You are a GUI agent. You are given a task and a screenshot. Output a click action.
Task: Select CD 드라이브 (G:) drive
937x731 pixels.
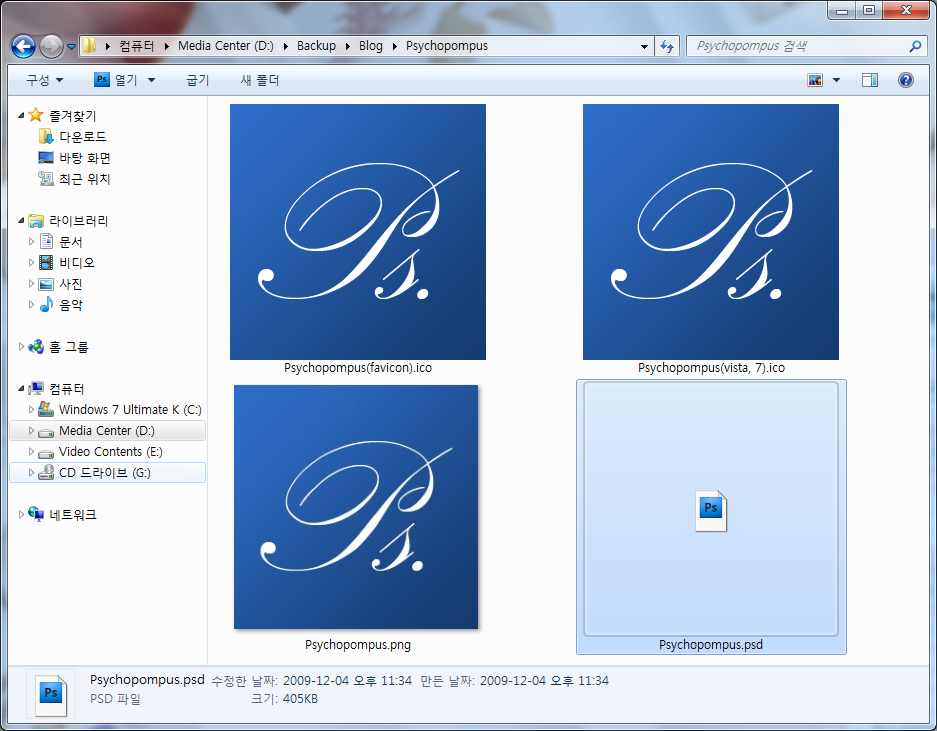[x=104, y=472]
